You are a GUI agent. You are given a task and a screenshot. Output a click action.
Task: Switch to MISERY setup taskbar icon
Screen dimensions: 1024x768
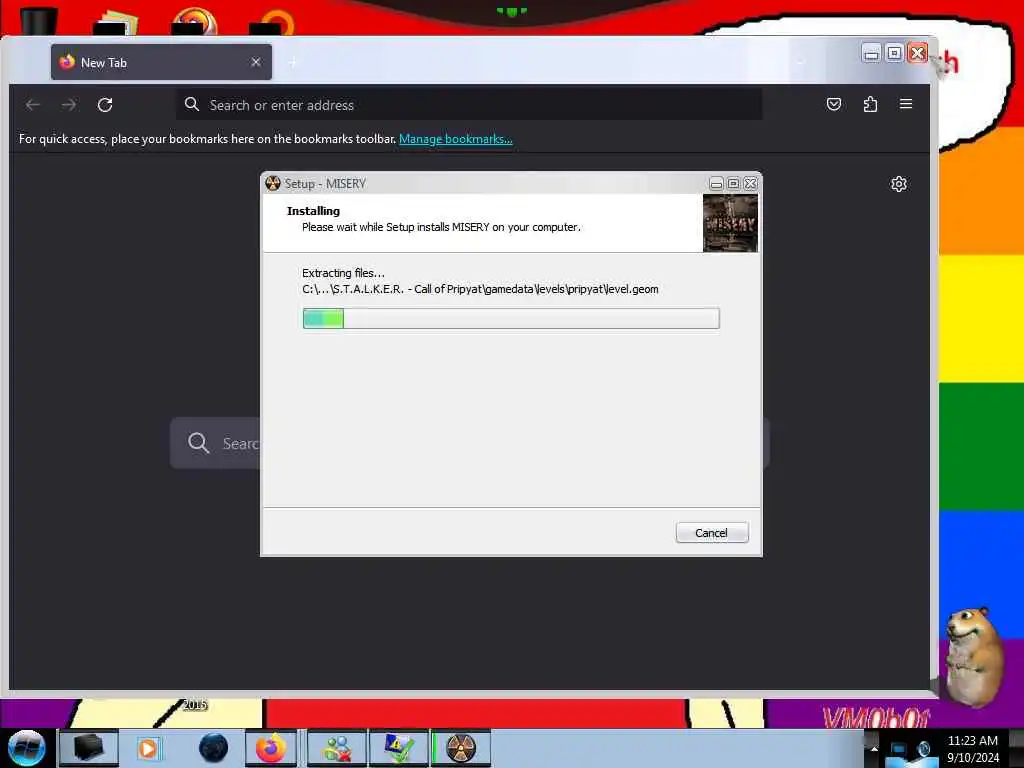point(460,748)
